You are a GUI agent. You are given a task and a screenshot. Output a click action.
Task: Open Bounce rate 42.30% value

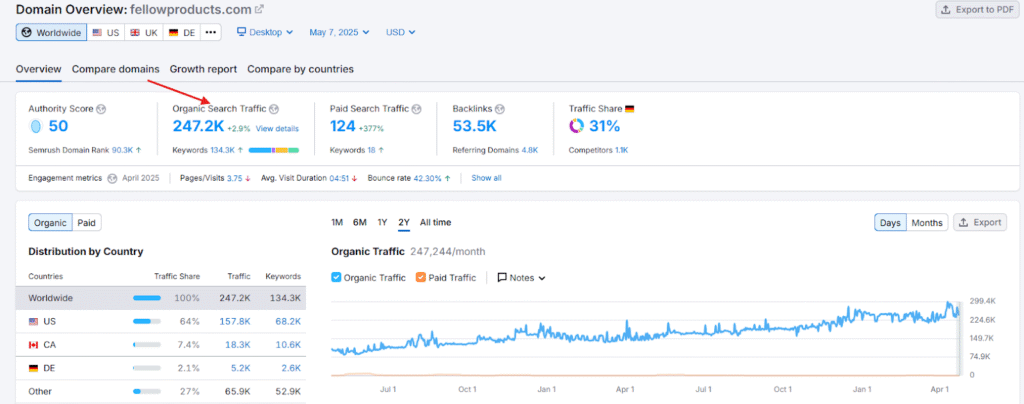click(427, 178)
